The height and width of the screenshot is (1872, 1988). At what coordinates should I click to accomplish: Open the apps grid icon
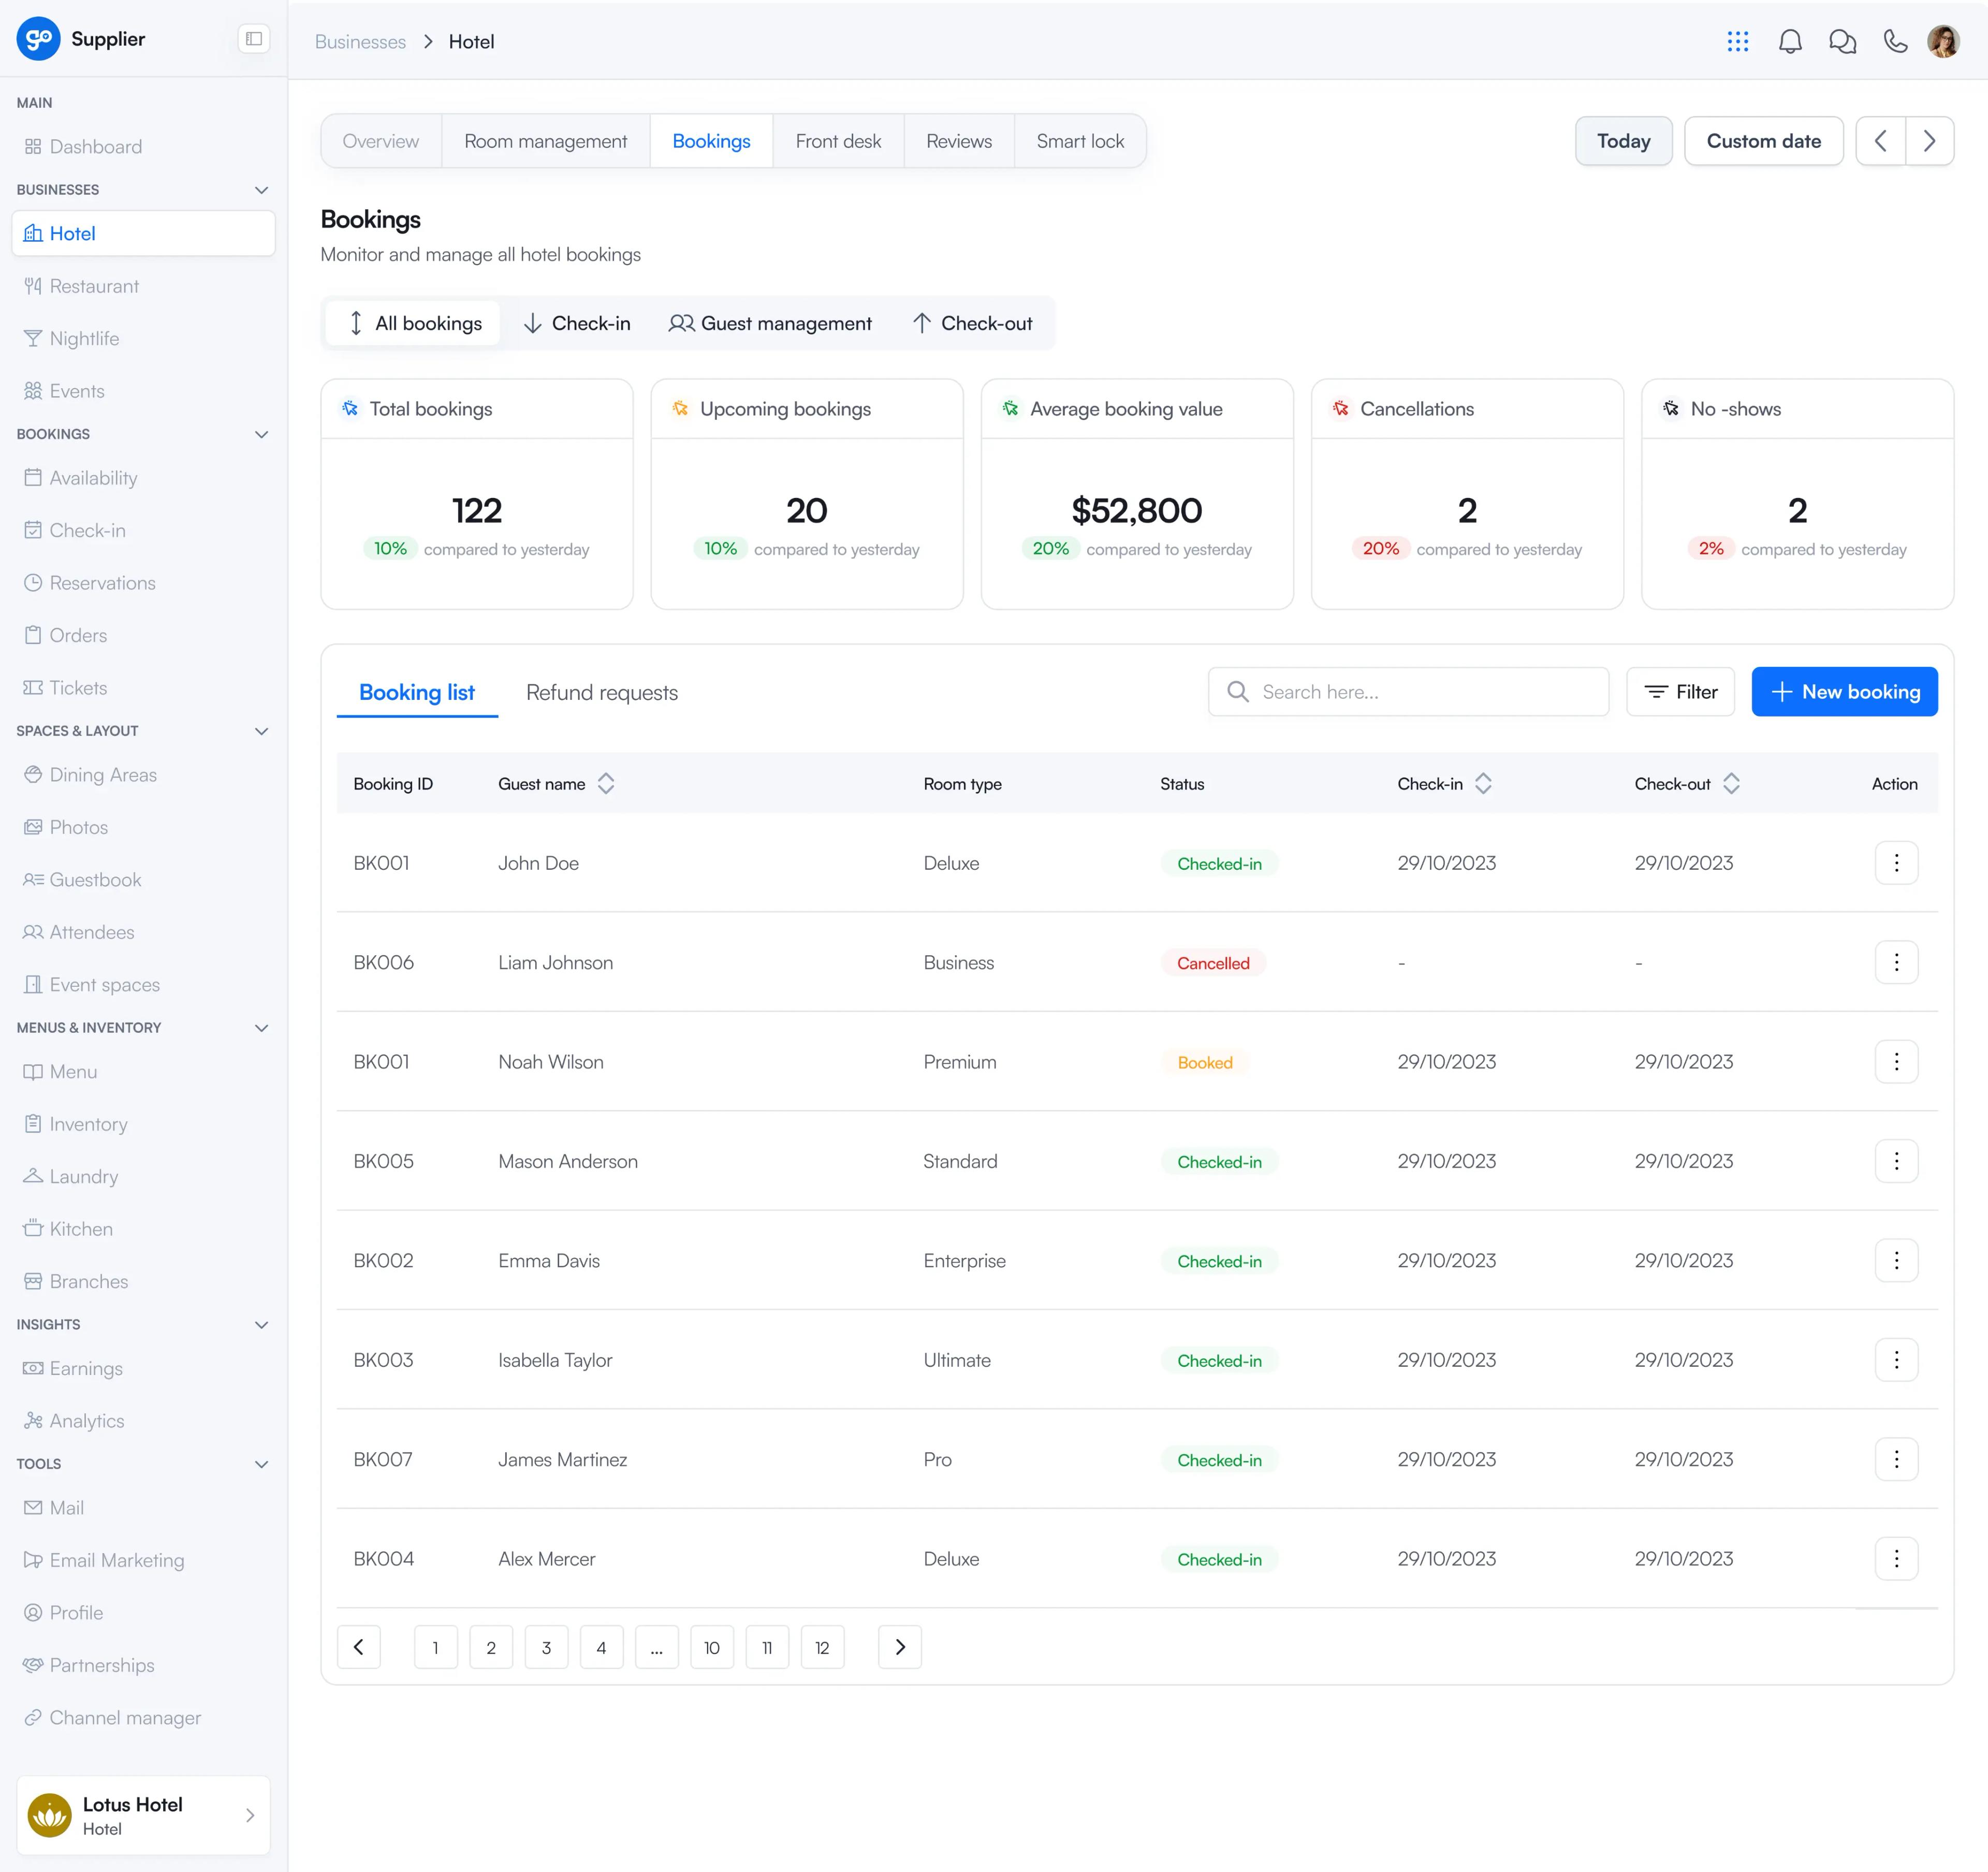pos(1738,41)
